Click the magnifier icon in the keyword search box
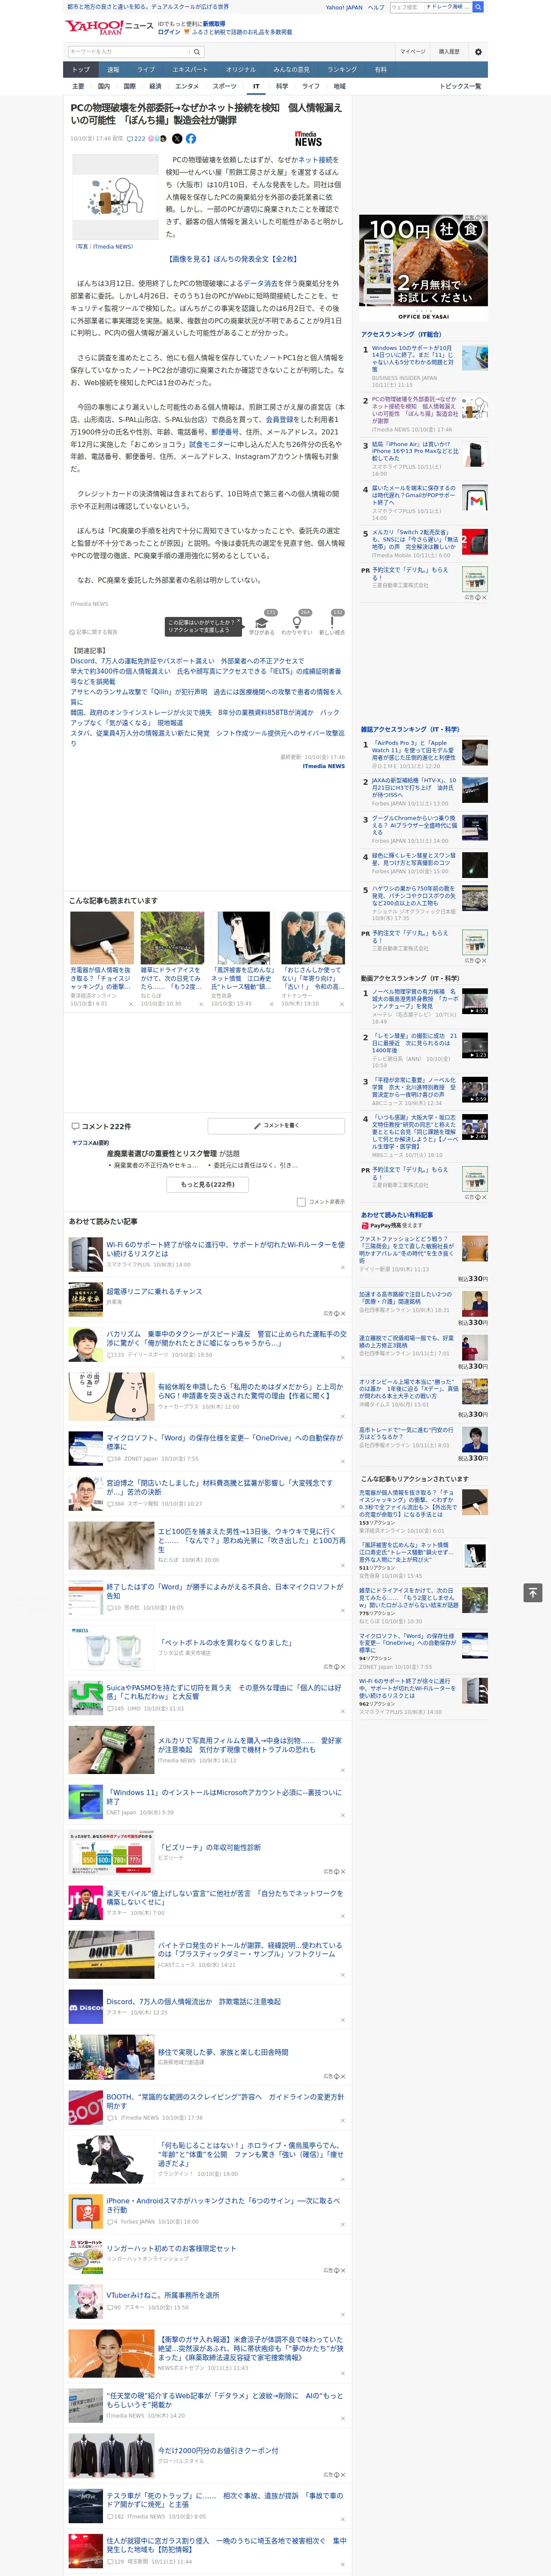This screenshot has width=551, height=2576. click(197, 51)
